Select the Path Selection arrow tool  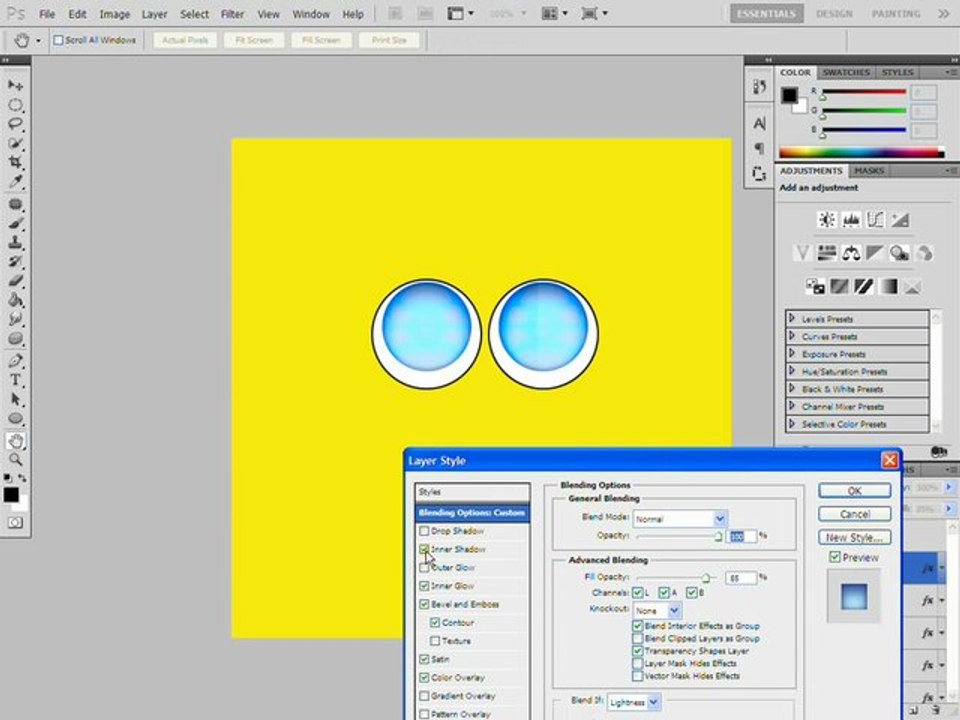click(x=15, y=399)
